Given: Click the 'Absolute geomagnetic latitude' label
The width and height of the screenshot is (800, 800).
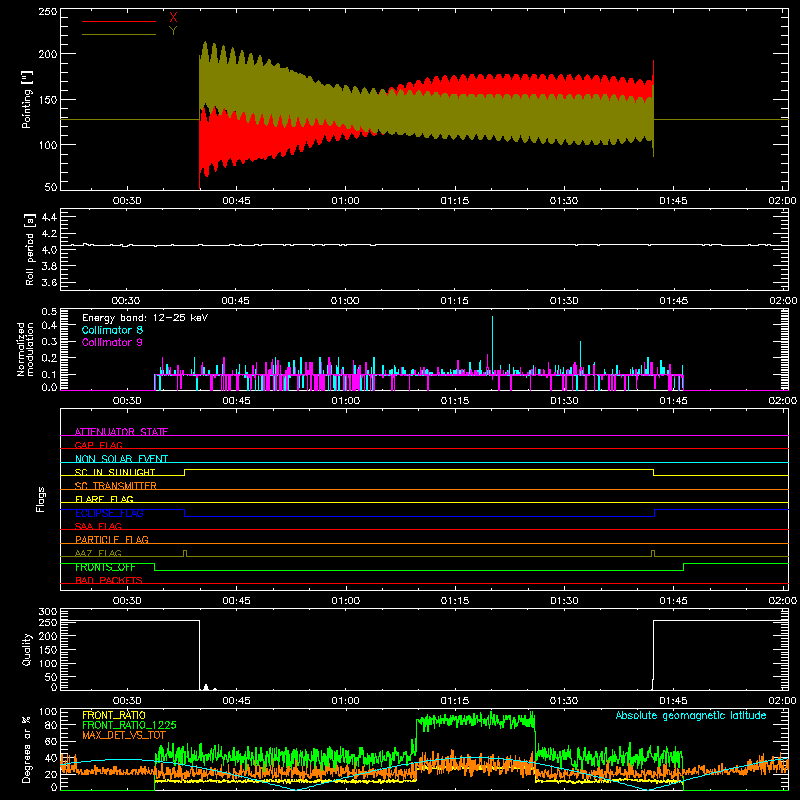Looking at the screenshot, I should point(691,715).
